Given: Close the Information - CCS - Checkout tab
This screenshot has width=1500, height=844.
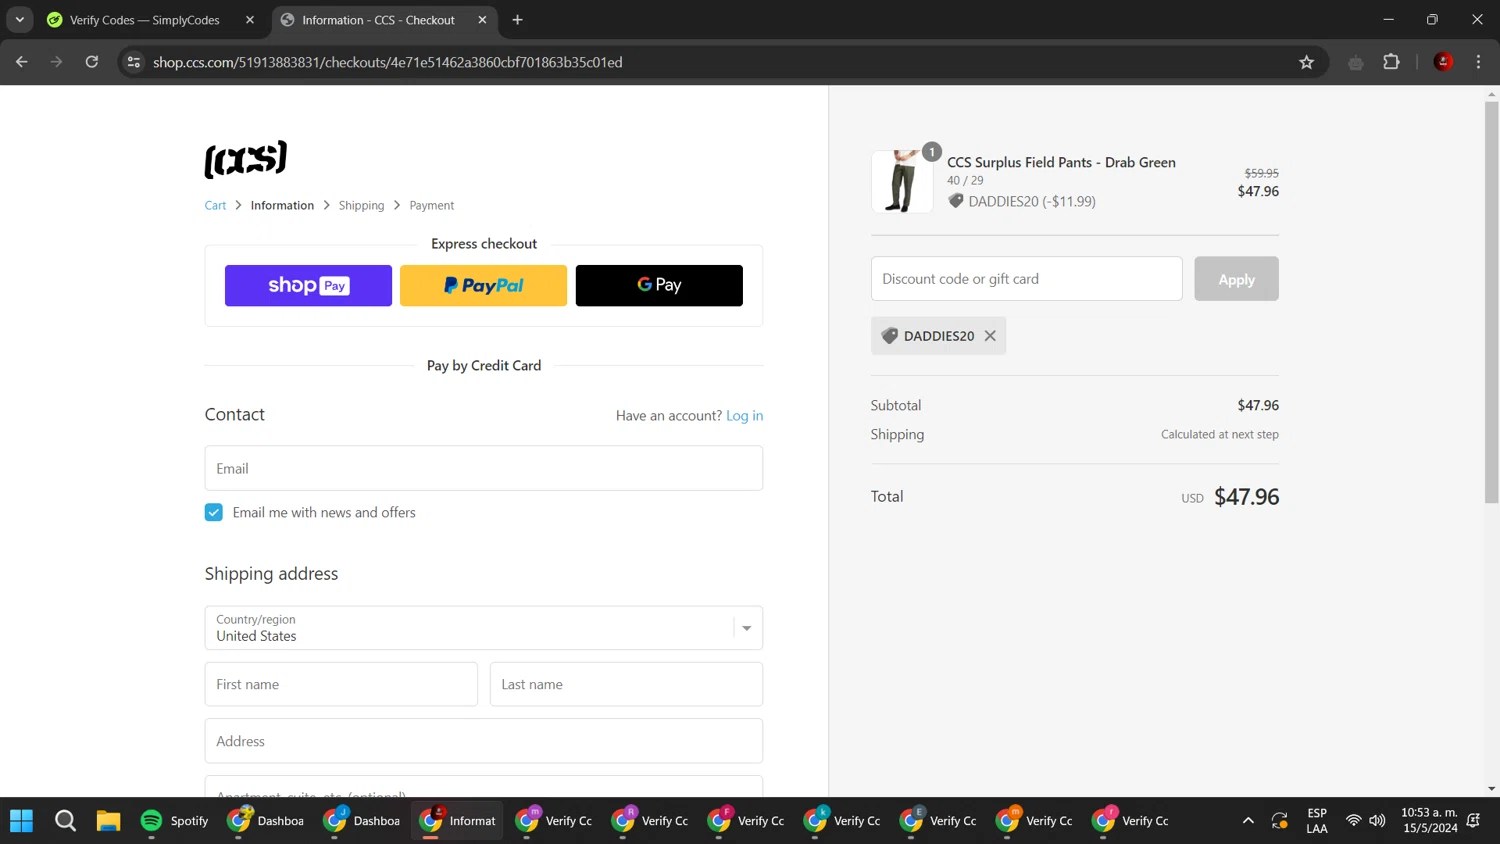Looking at the screenshot, I should pyautogui.click(x=482, y=20).
